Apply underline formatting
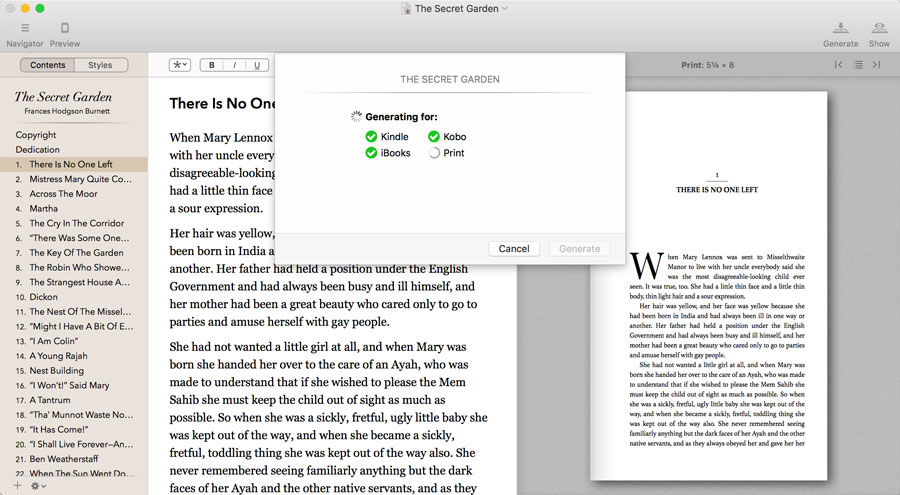Image resolution: width=900 pixels, height=495 pixels. pyautogui.click(x=257, y=65)
